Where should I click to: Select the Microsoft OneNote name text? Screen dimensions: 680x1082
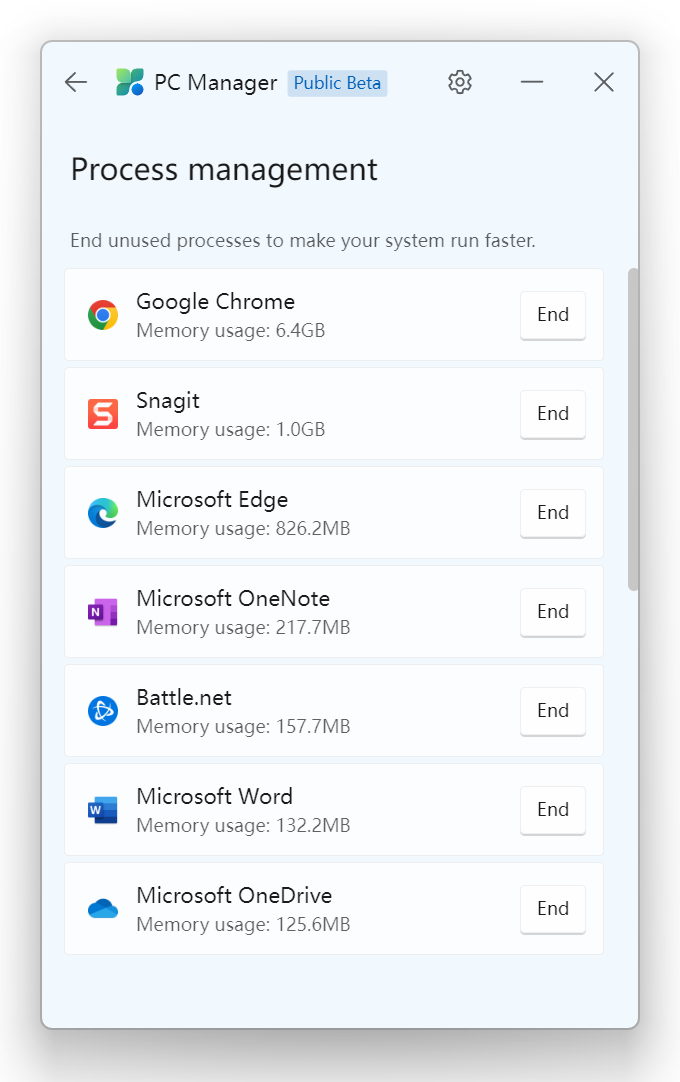click(x=233, y=598)
